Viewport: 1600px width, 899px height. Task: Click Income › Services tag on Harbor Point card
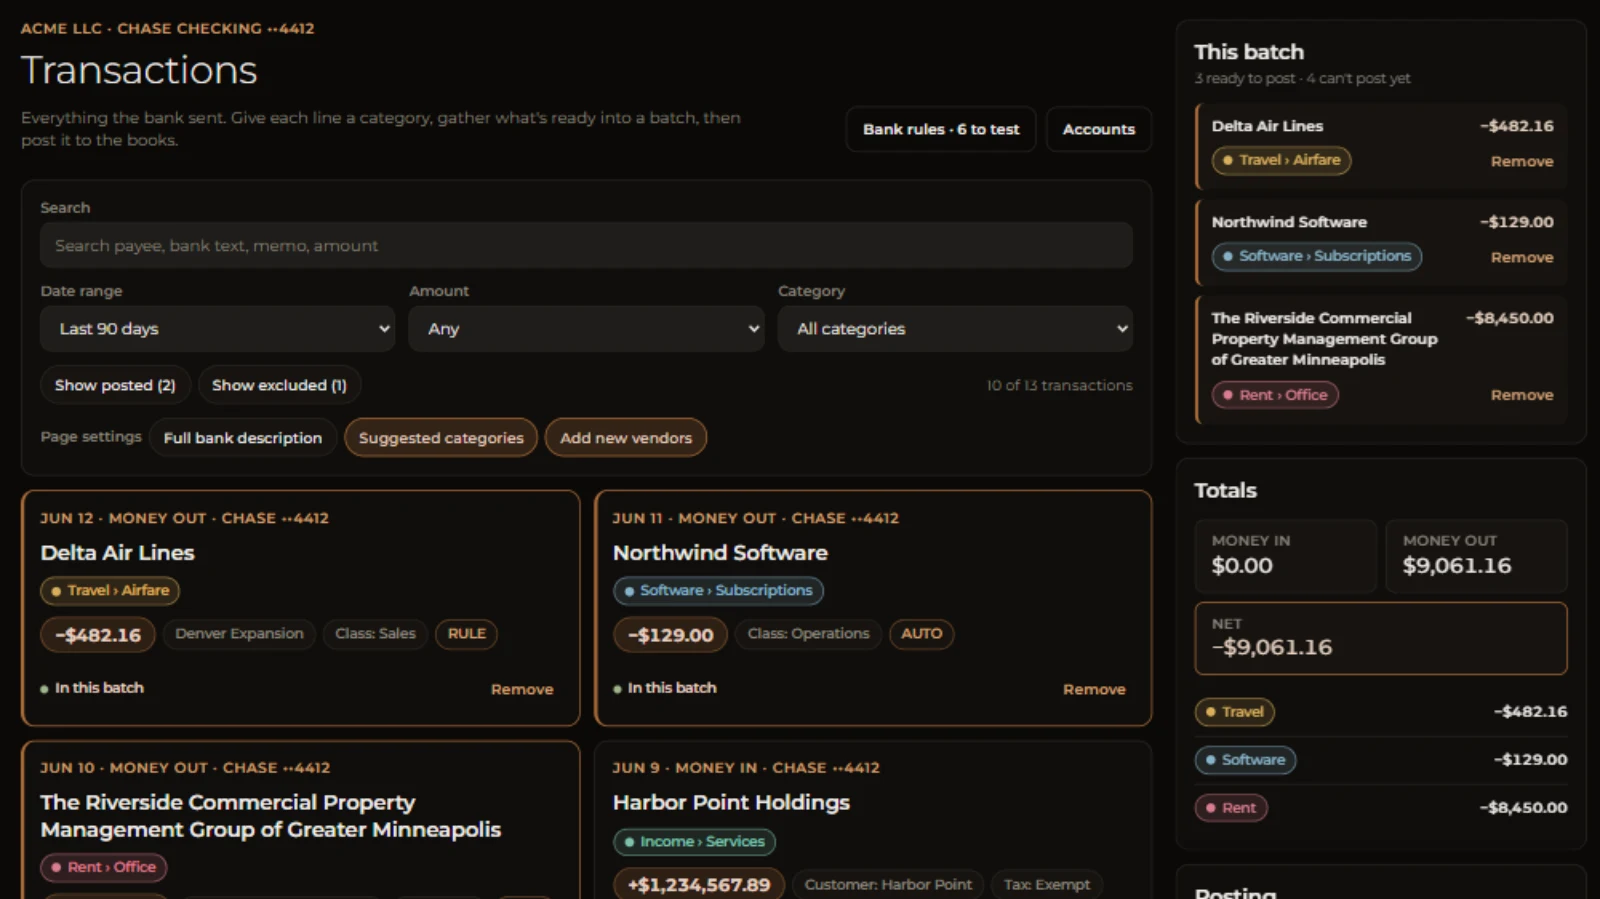pos(694,842)
